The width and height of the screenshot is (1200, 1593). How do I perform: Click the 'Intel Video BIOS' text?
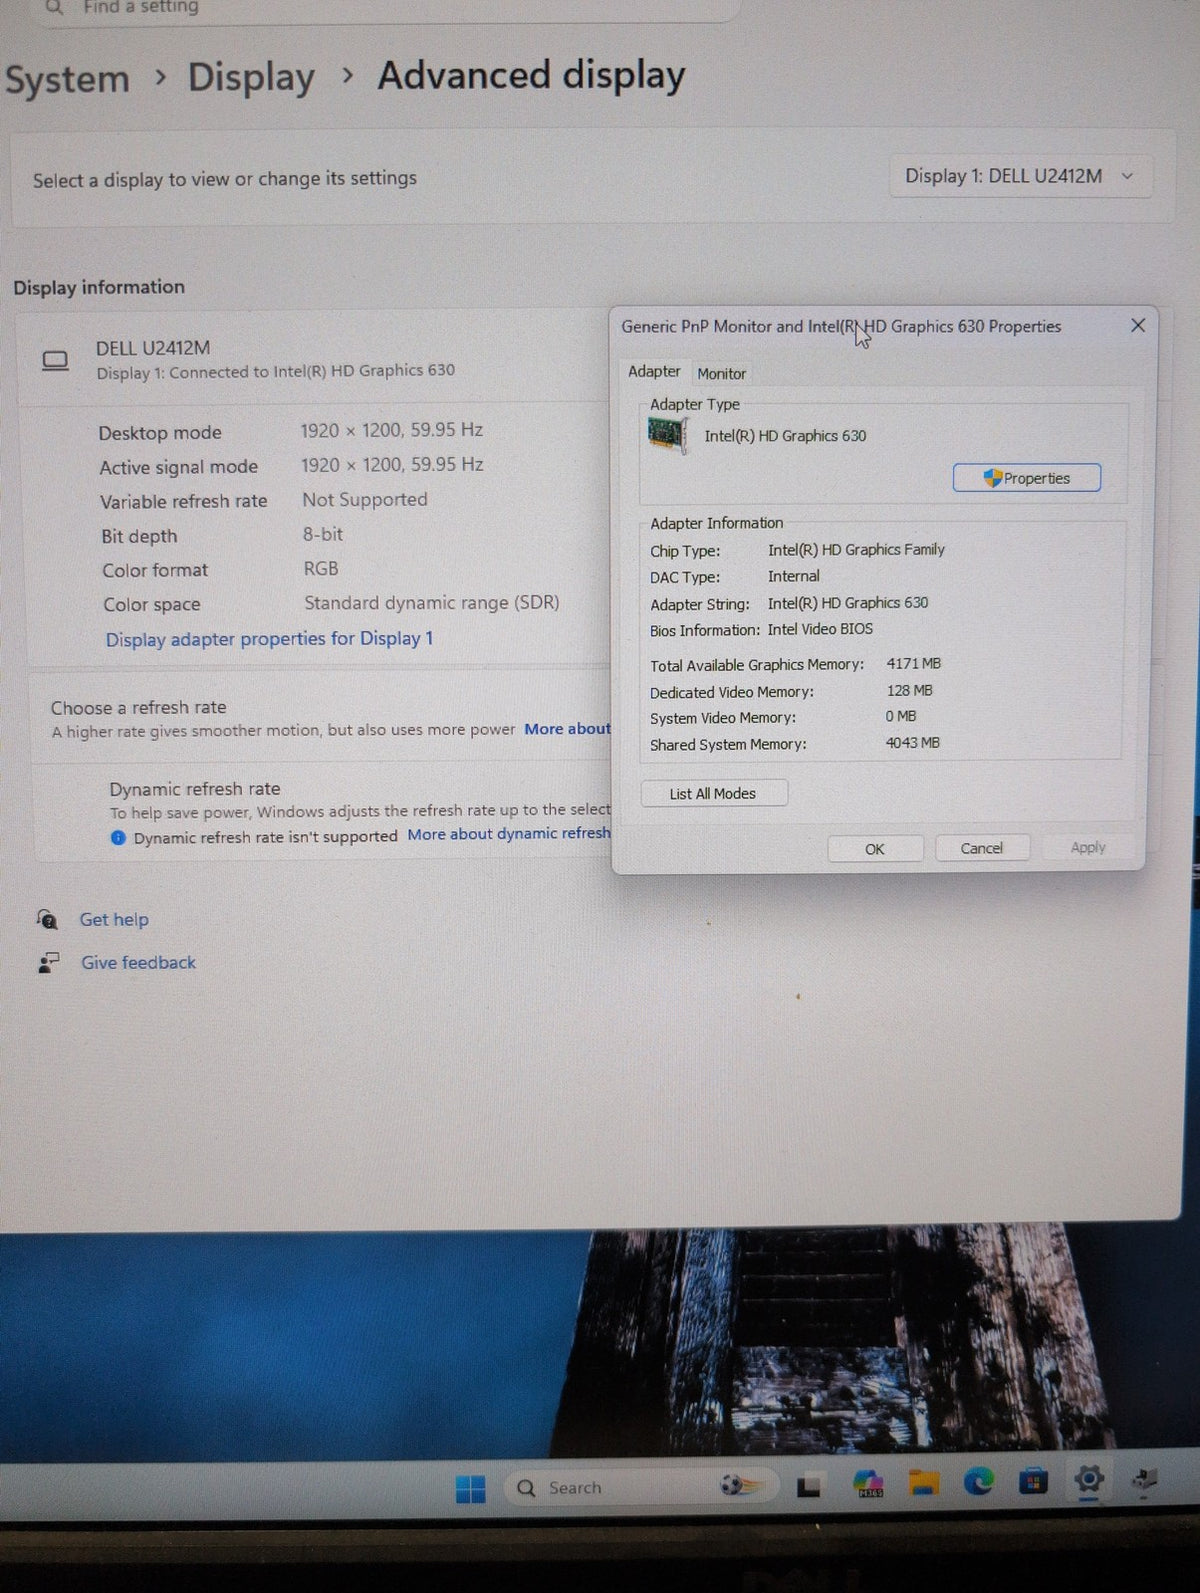click(x=820, y=629)
